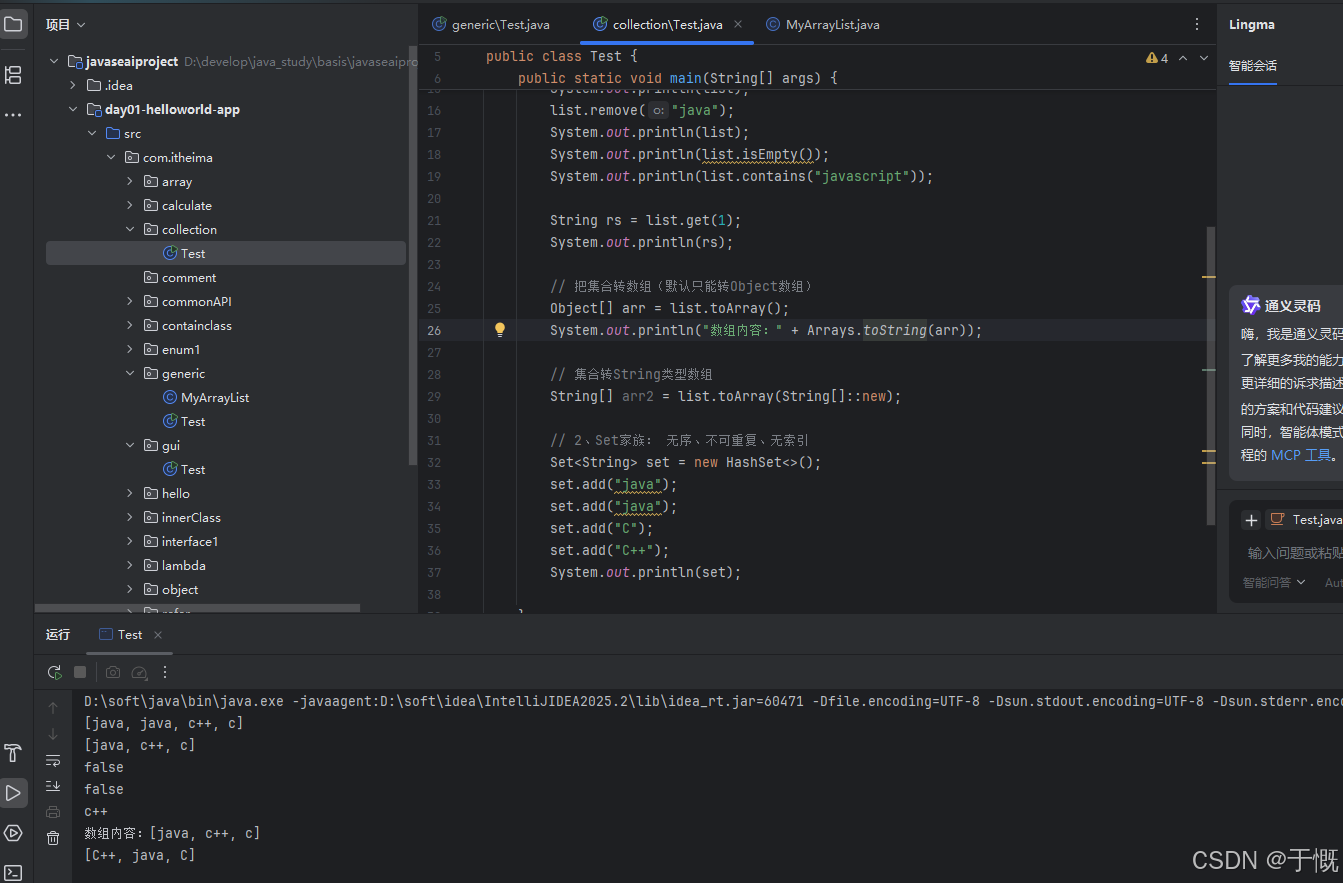Open run toolbar more options
The width and height of the screenshot is (1343, 883).
[166, 672]
